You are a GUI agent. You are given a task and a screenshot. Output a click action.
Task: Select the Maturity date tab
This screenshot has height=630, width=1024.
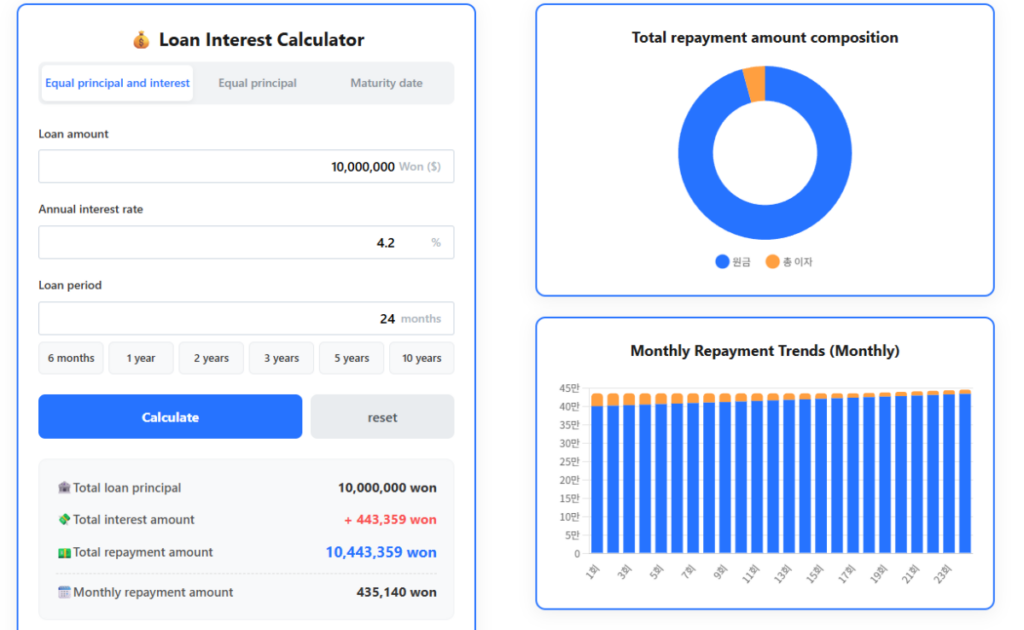[x=386, y=83]
